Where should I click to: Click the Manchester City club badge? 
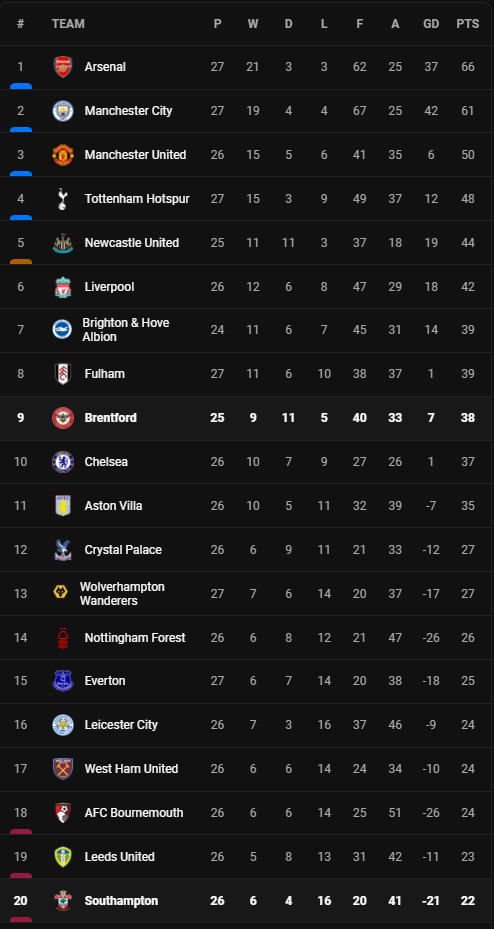tap(62, 111)
